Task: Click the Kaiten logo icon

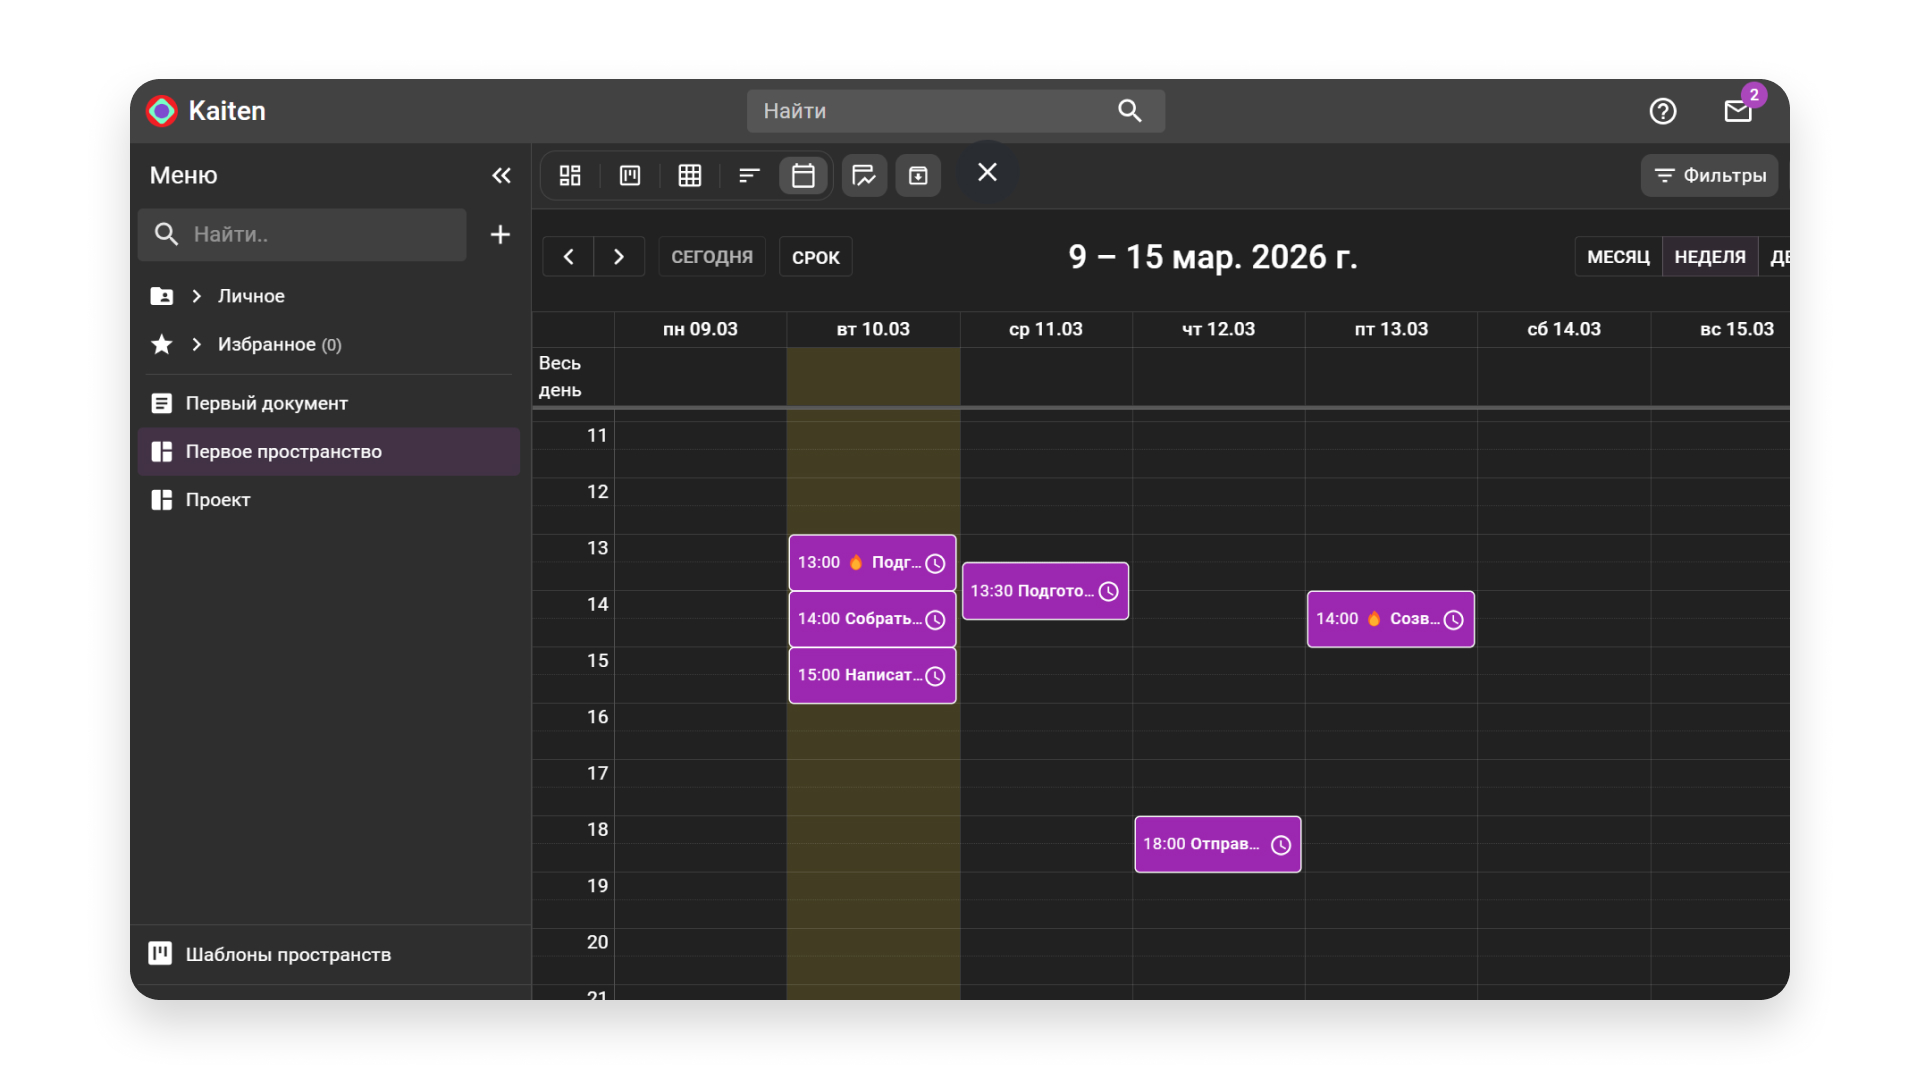Action: coord(162,111)
